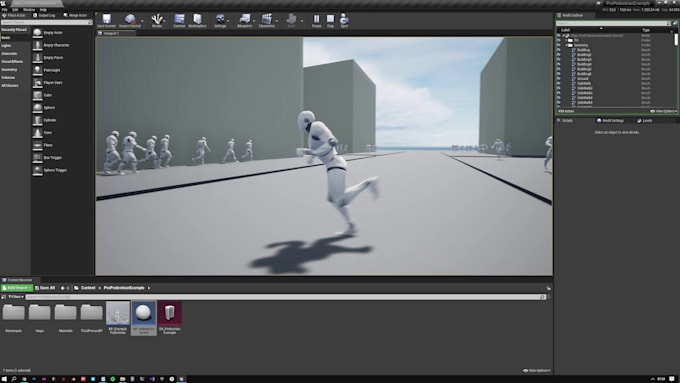Click the Eject toolbar icon

(x=344, y=19)
